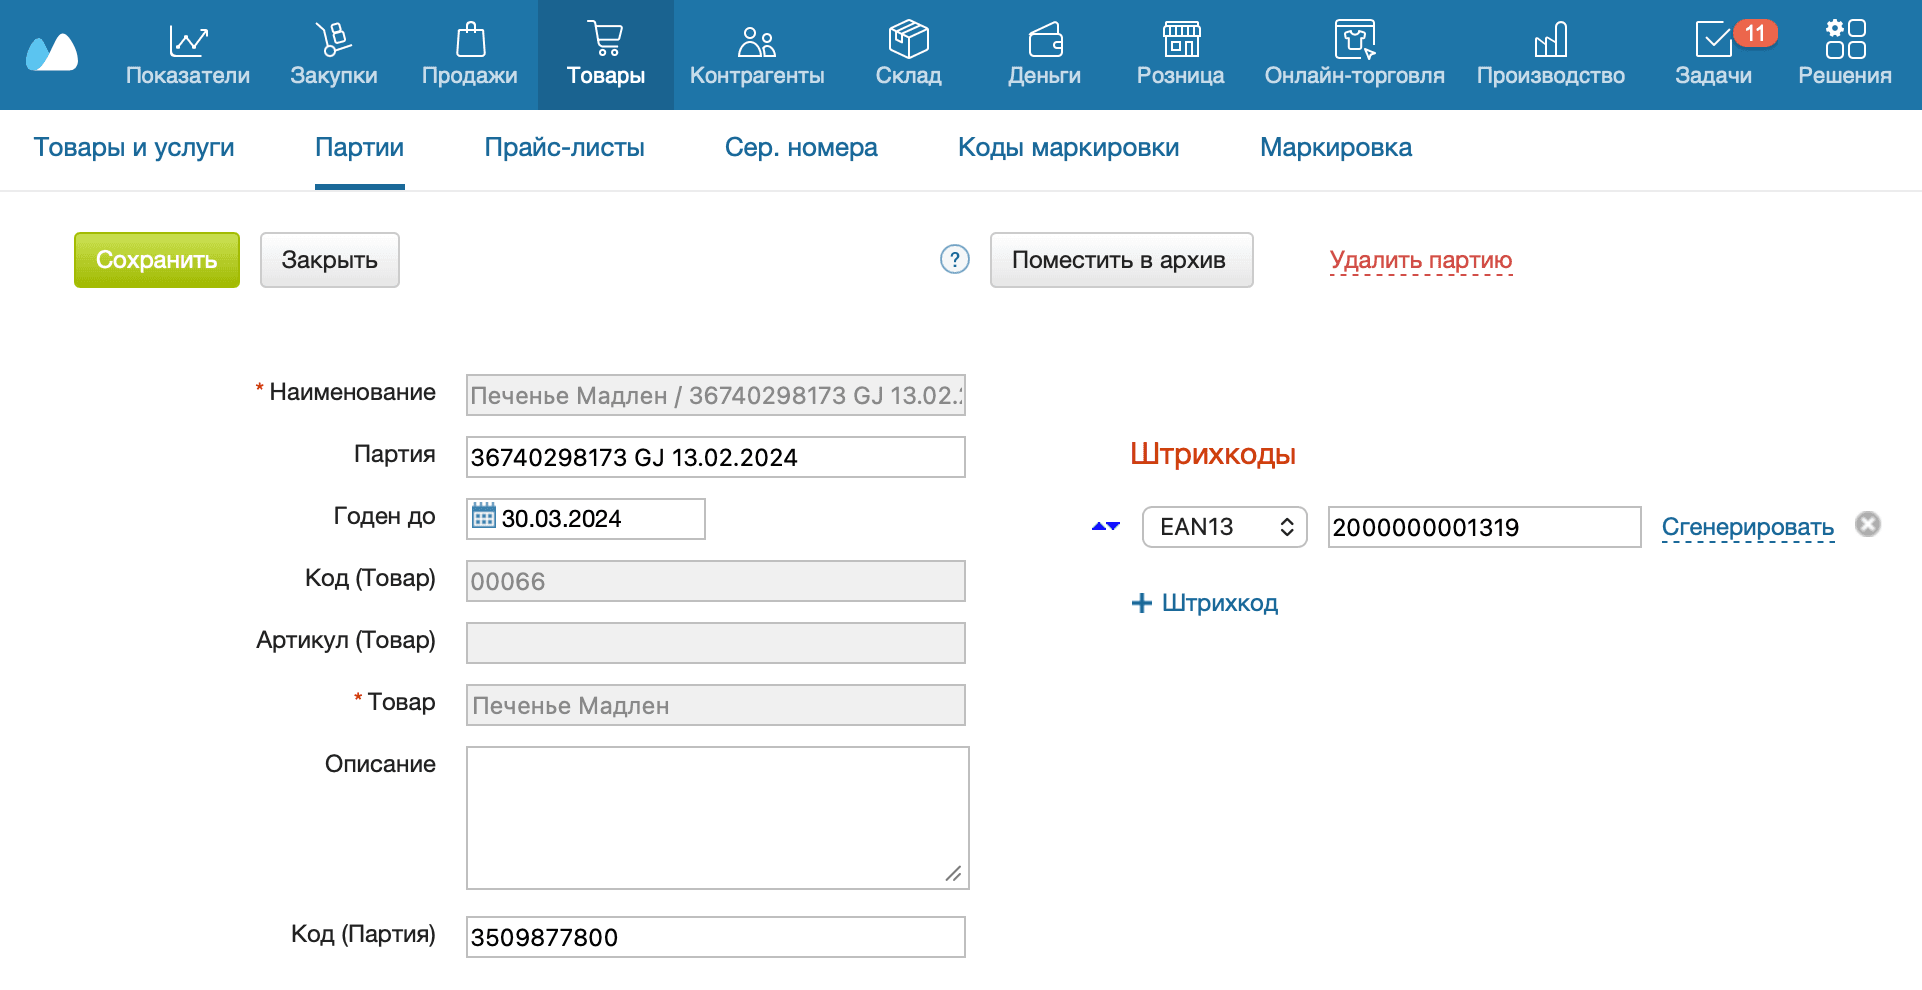Remove the barcode row with X icon
This screenshot has height=990, width=1922.
click(x=1867, y=524)
